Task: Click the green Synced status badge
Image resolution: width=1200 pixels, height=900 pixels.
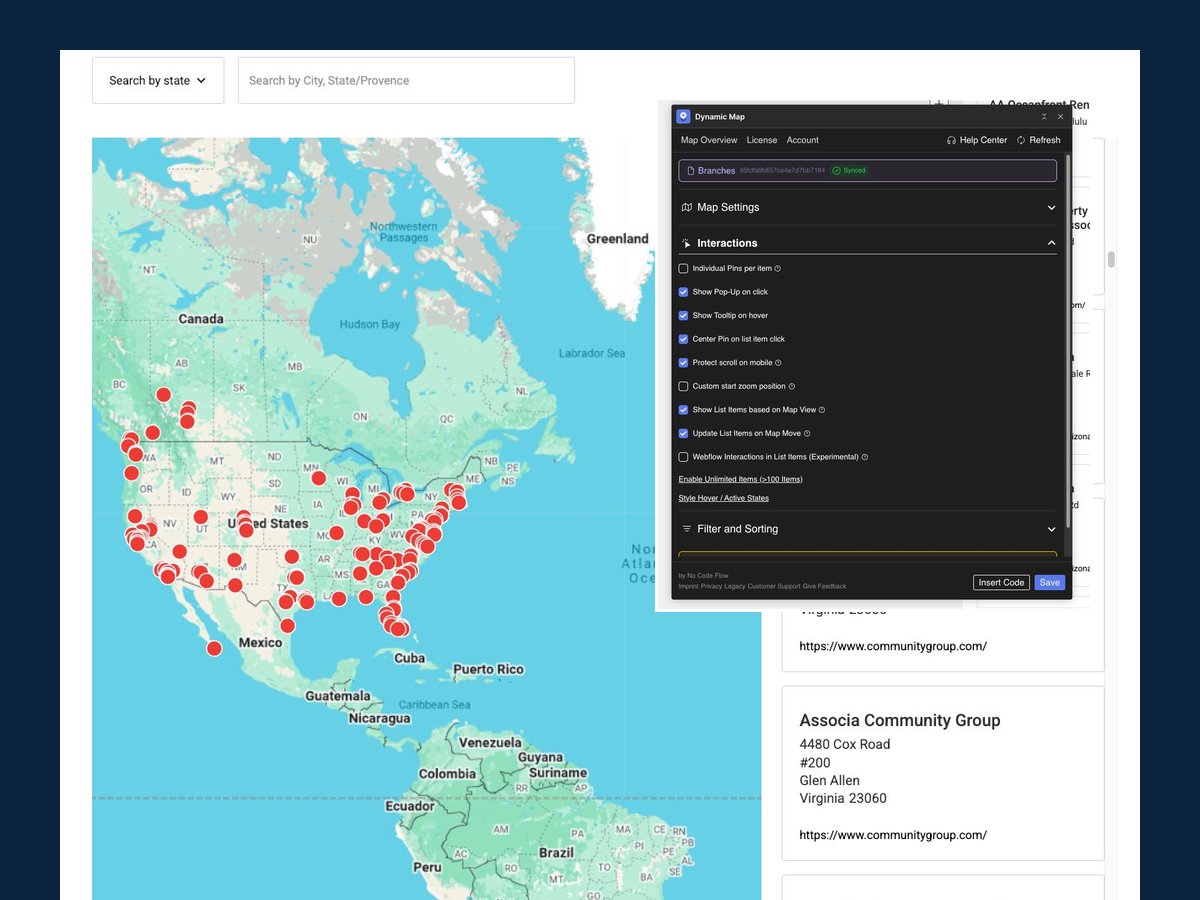Action: click(x=849, y=171)
